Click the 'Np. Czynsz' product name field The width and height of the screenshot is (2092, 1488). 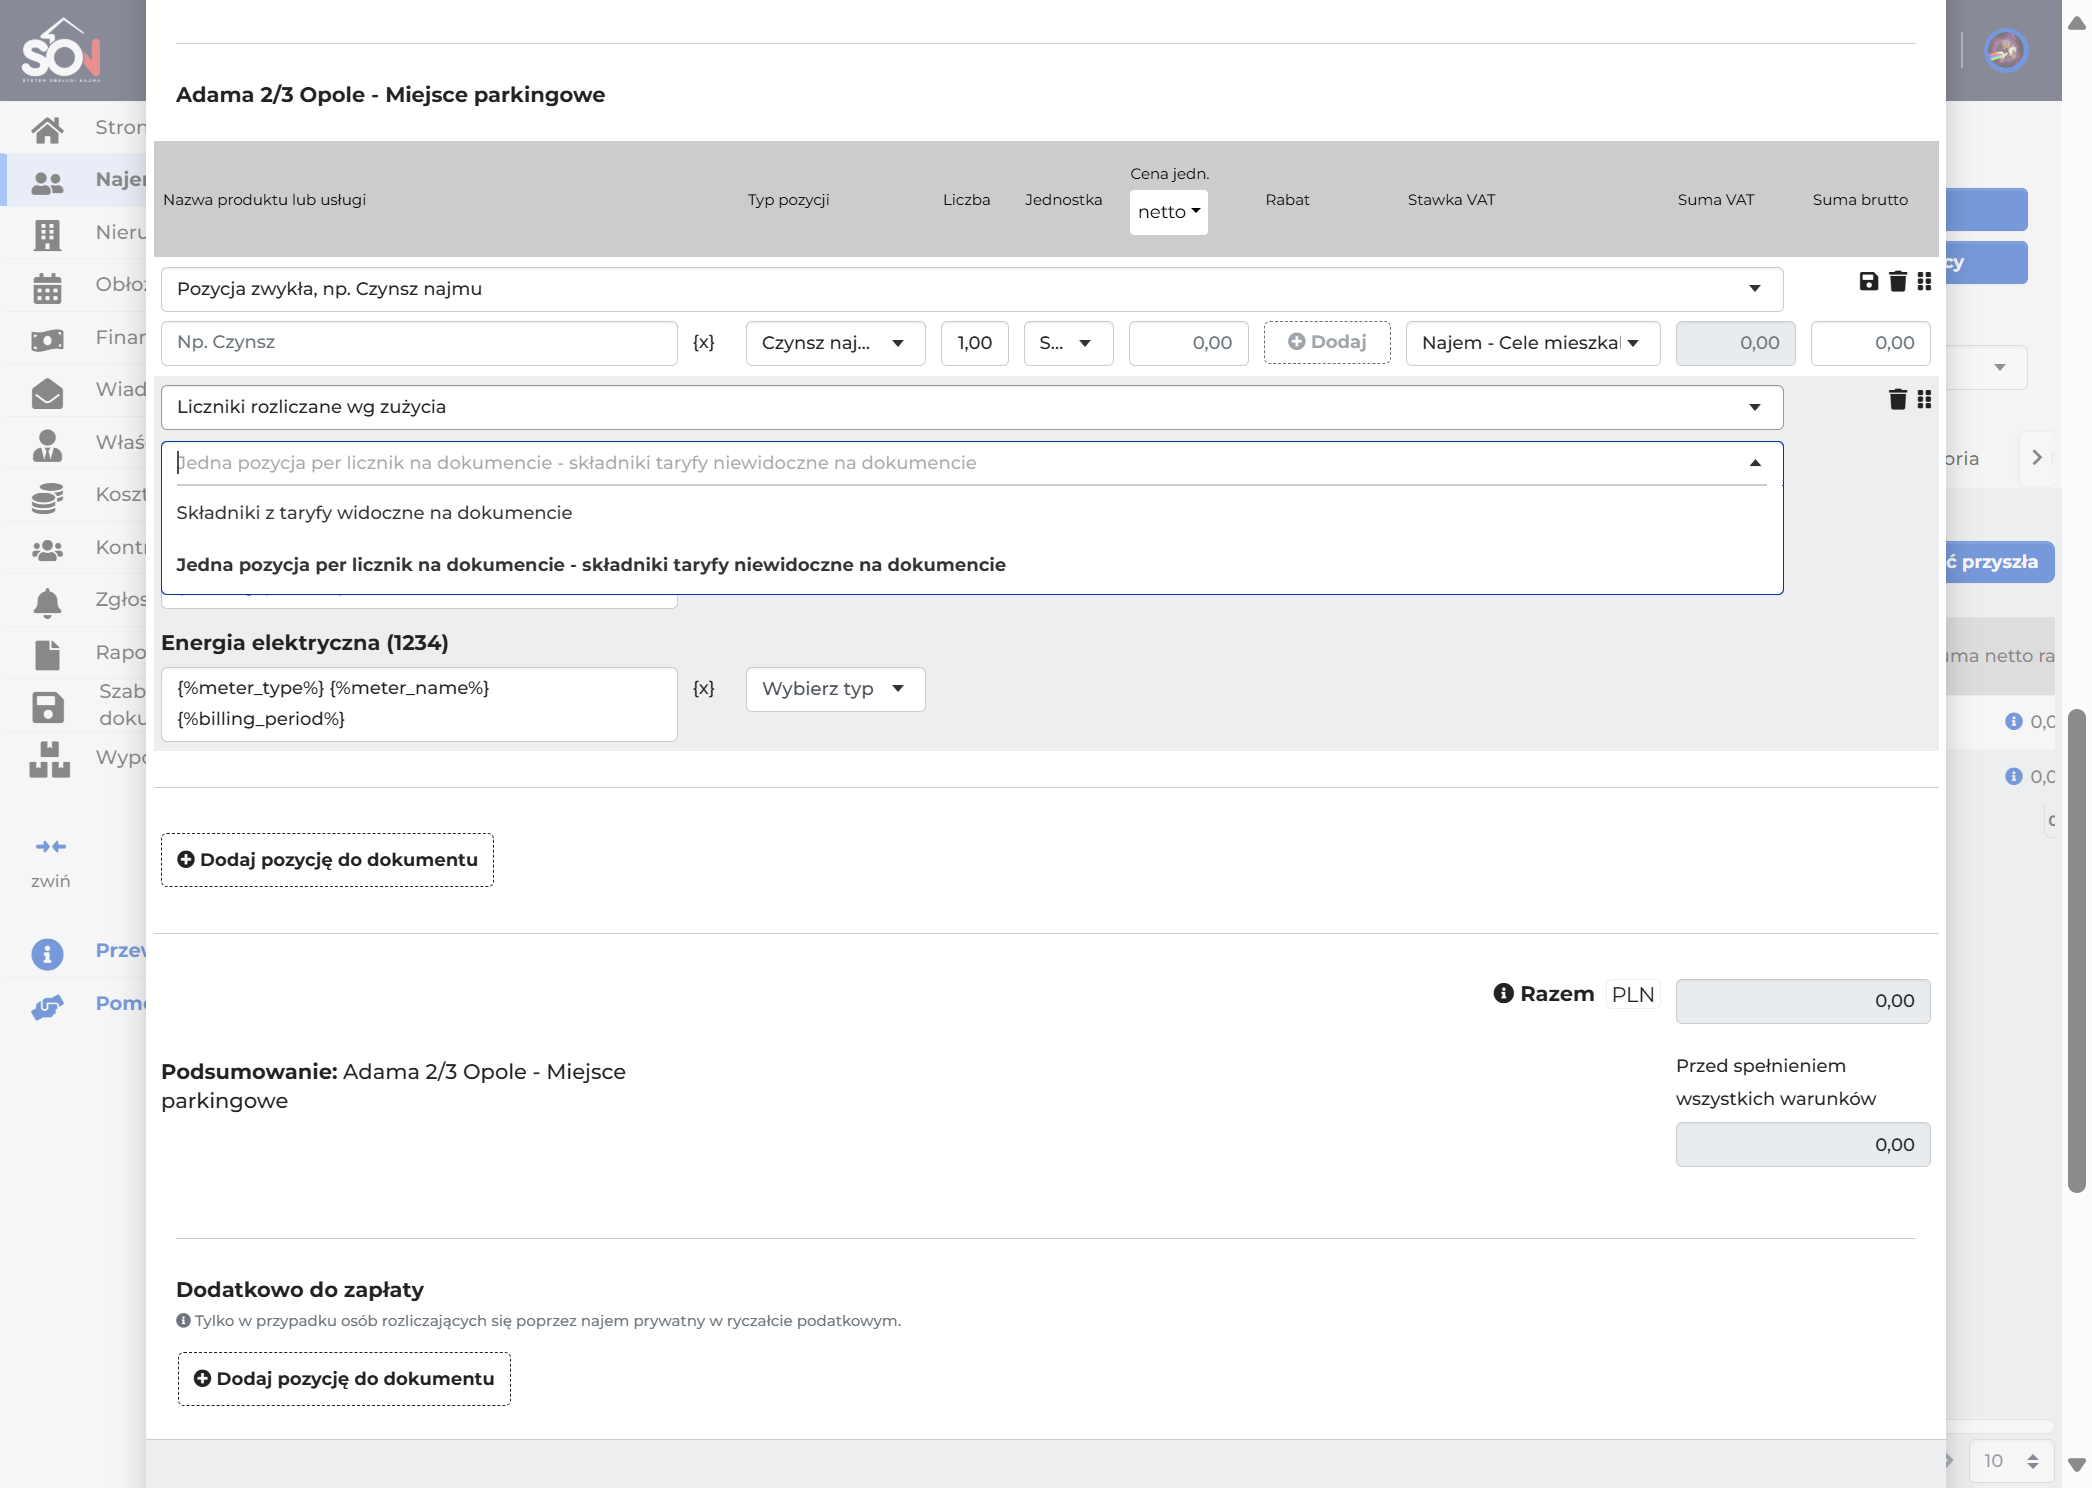tap(419, 343)
